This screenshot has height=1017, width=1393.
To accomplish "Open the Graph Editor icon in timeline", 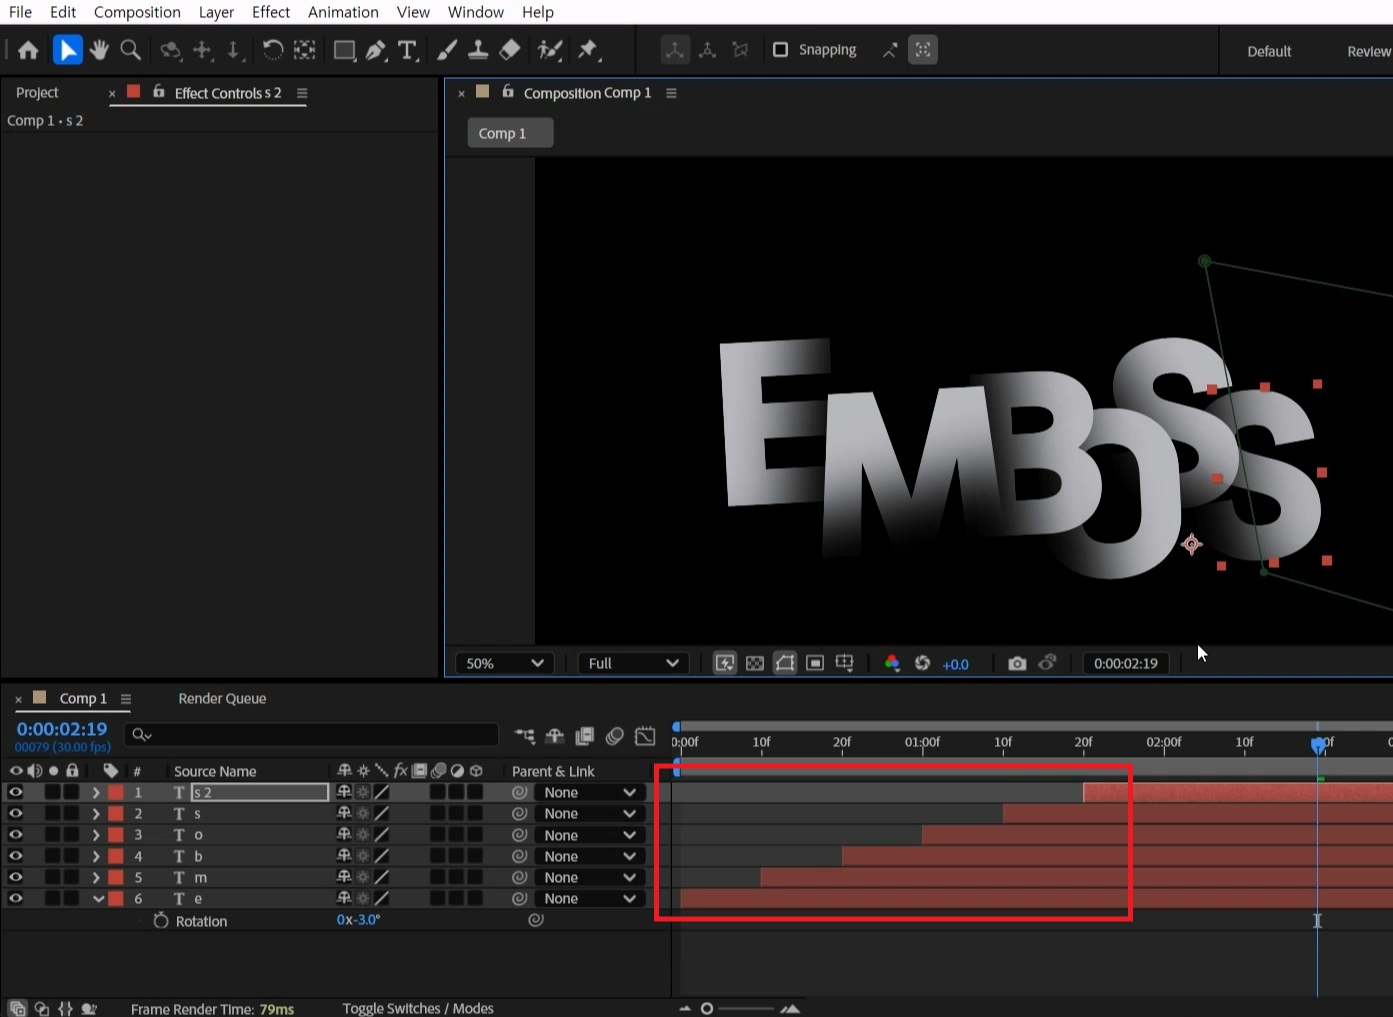I will point(645,736).
